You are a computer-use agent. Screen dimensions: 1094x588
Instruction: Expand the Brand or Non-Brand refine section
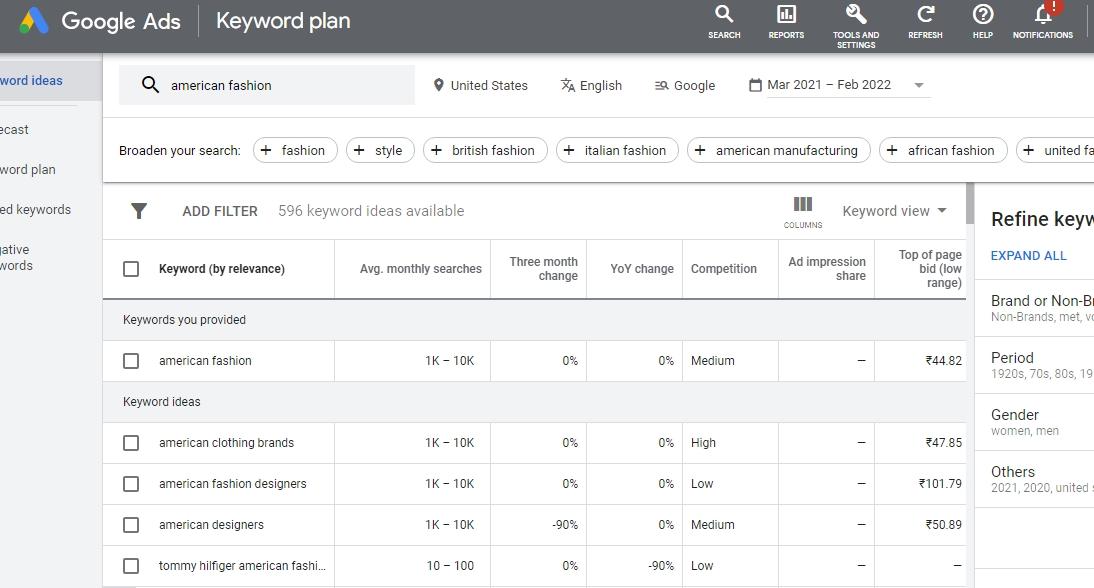pos(1034,308)
